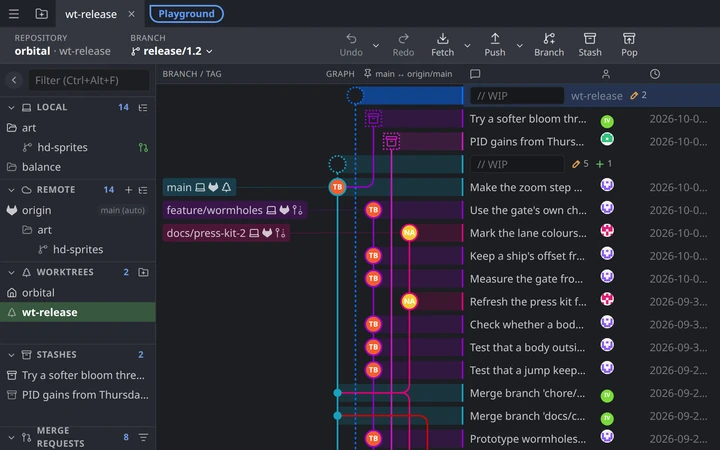Collapse the MERGE REQUESTS section
The width and height of the screenshot is (720, 450).
11,437
